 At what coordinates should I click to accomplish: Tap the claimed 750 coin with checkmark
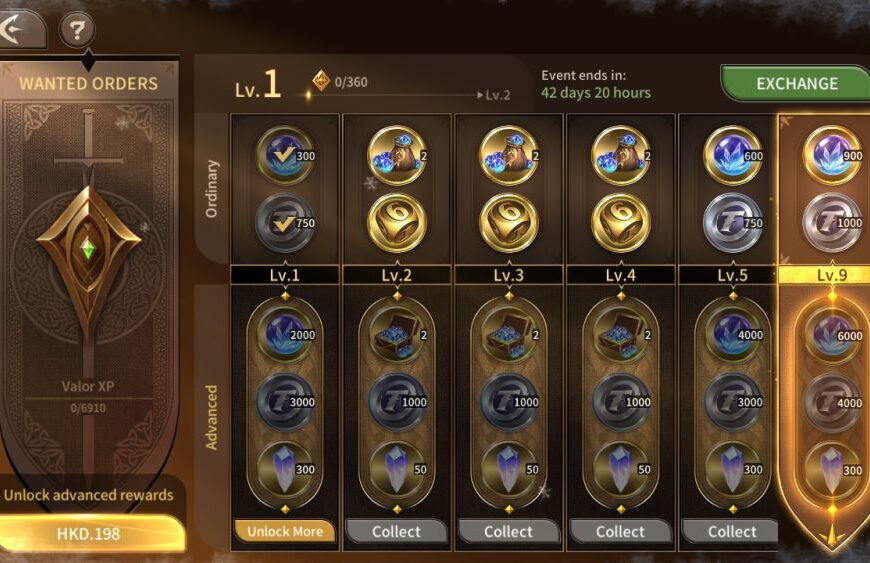pyautogui.click(x=285, y=223)
